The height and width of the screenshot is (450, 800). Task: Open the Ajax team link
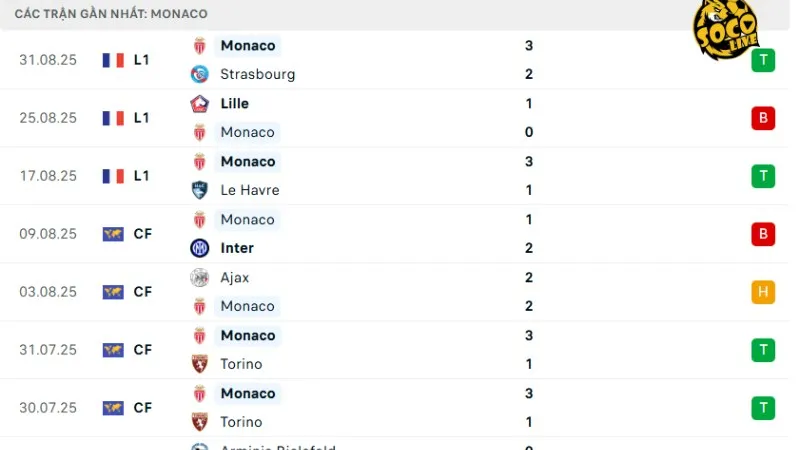tap(235, 277)
